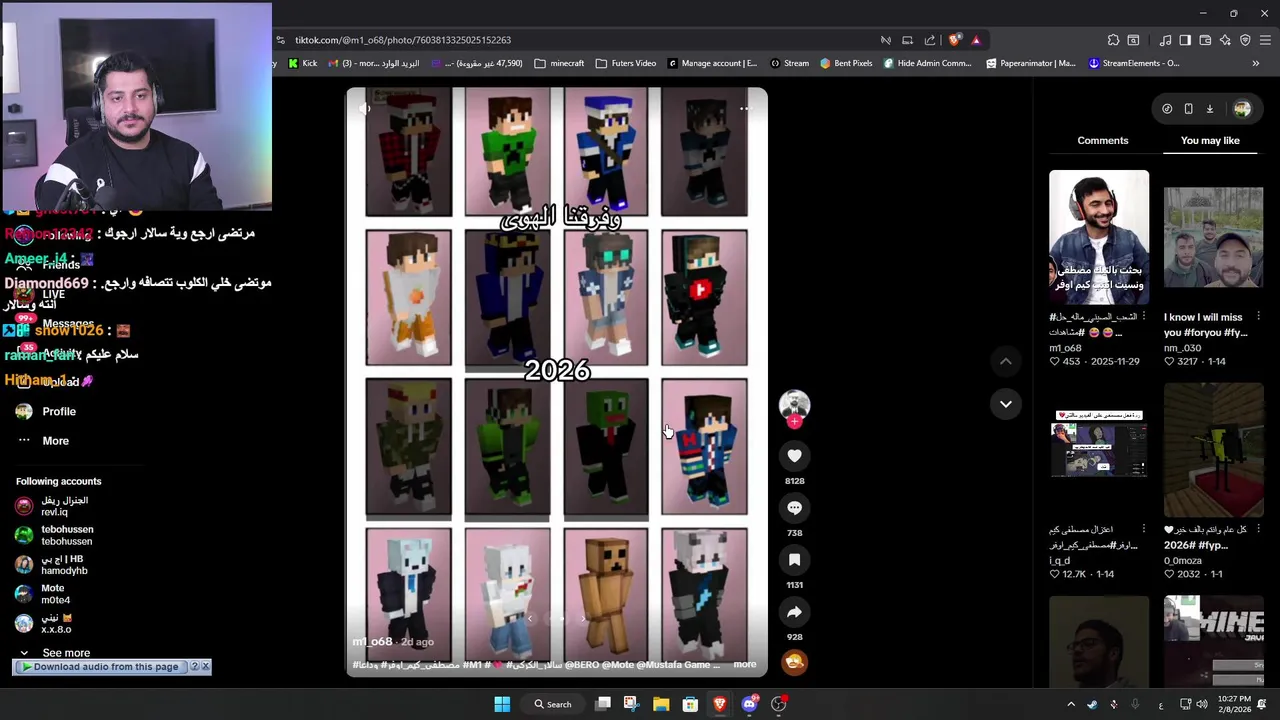Close the Download audio bar
The image size is (1280, 720).
(x=206, y=666)
